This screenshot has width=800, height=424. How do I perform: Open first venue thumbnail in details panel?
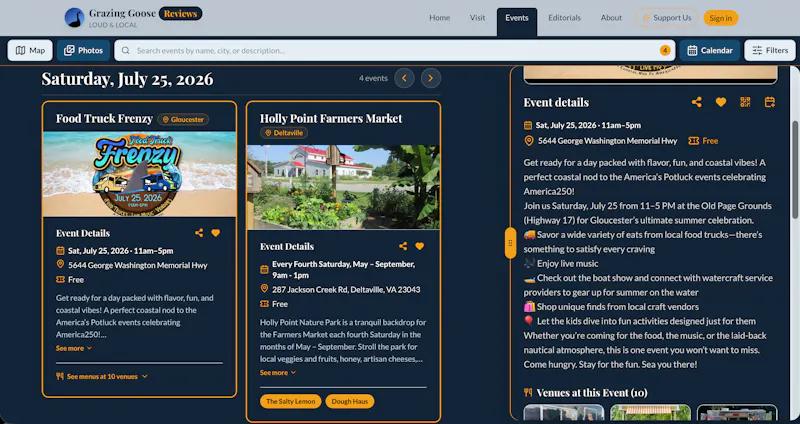click(x=564, y=413)
